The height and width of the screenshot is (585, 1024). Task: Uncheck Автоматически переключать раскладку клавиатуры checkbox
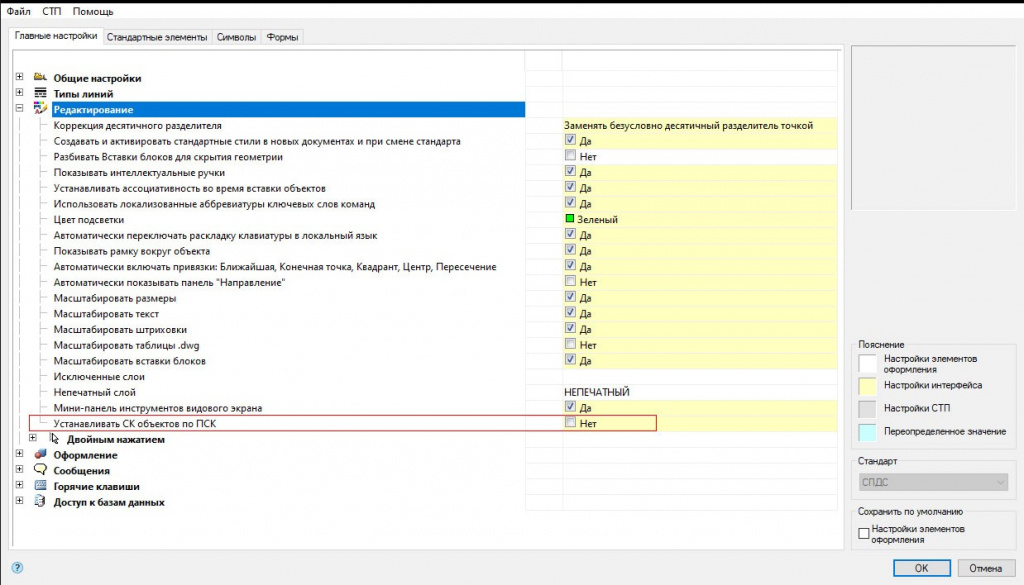point(570,234)
